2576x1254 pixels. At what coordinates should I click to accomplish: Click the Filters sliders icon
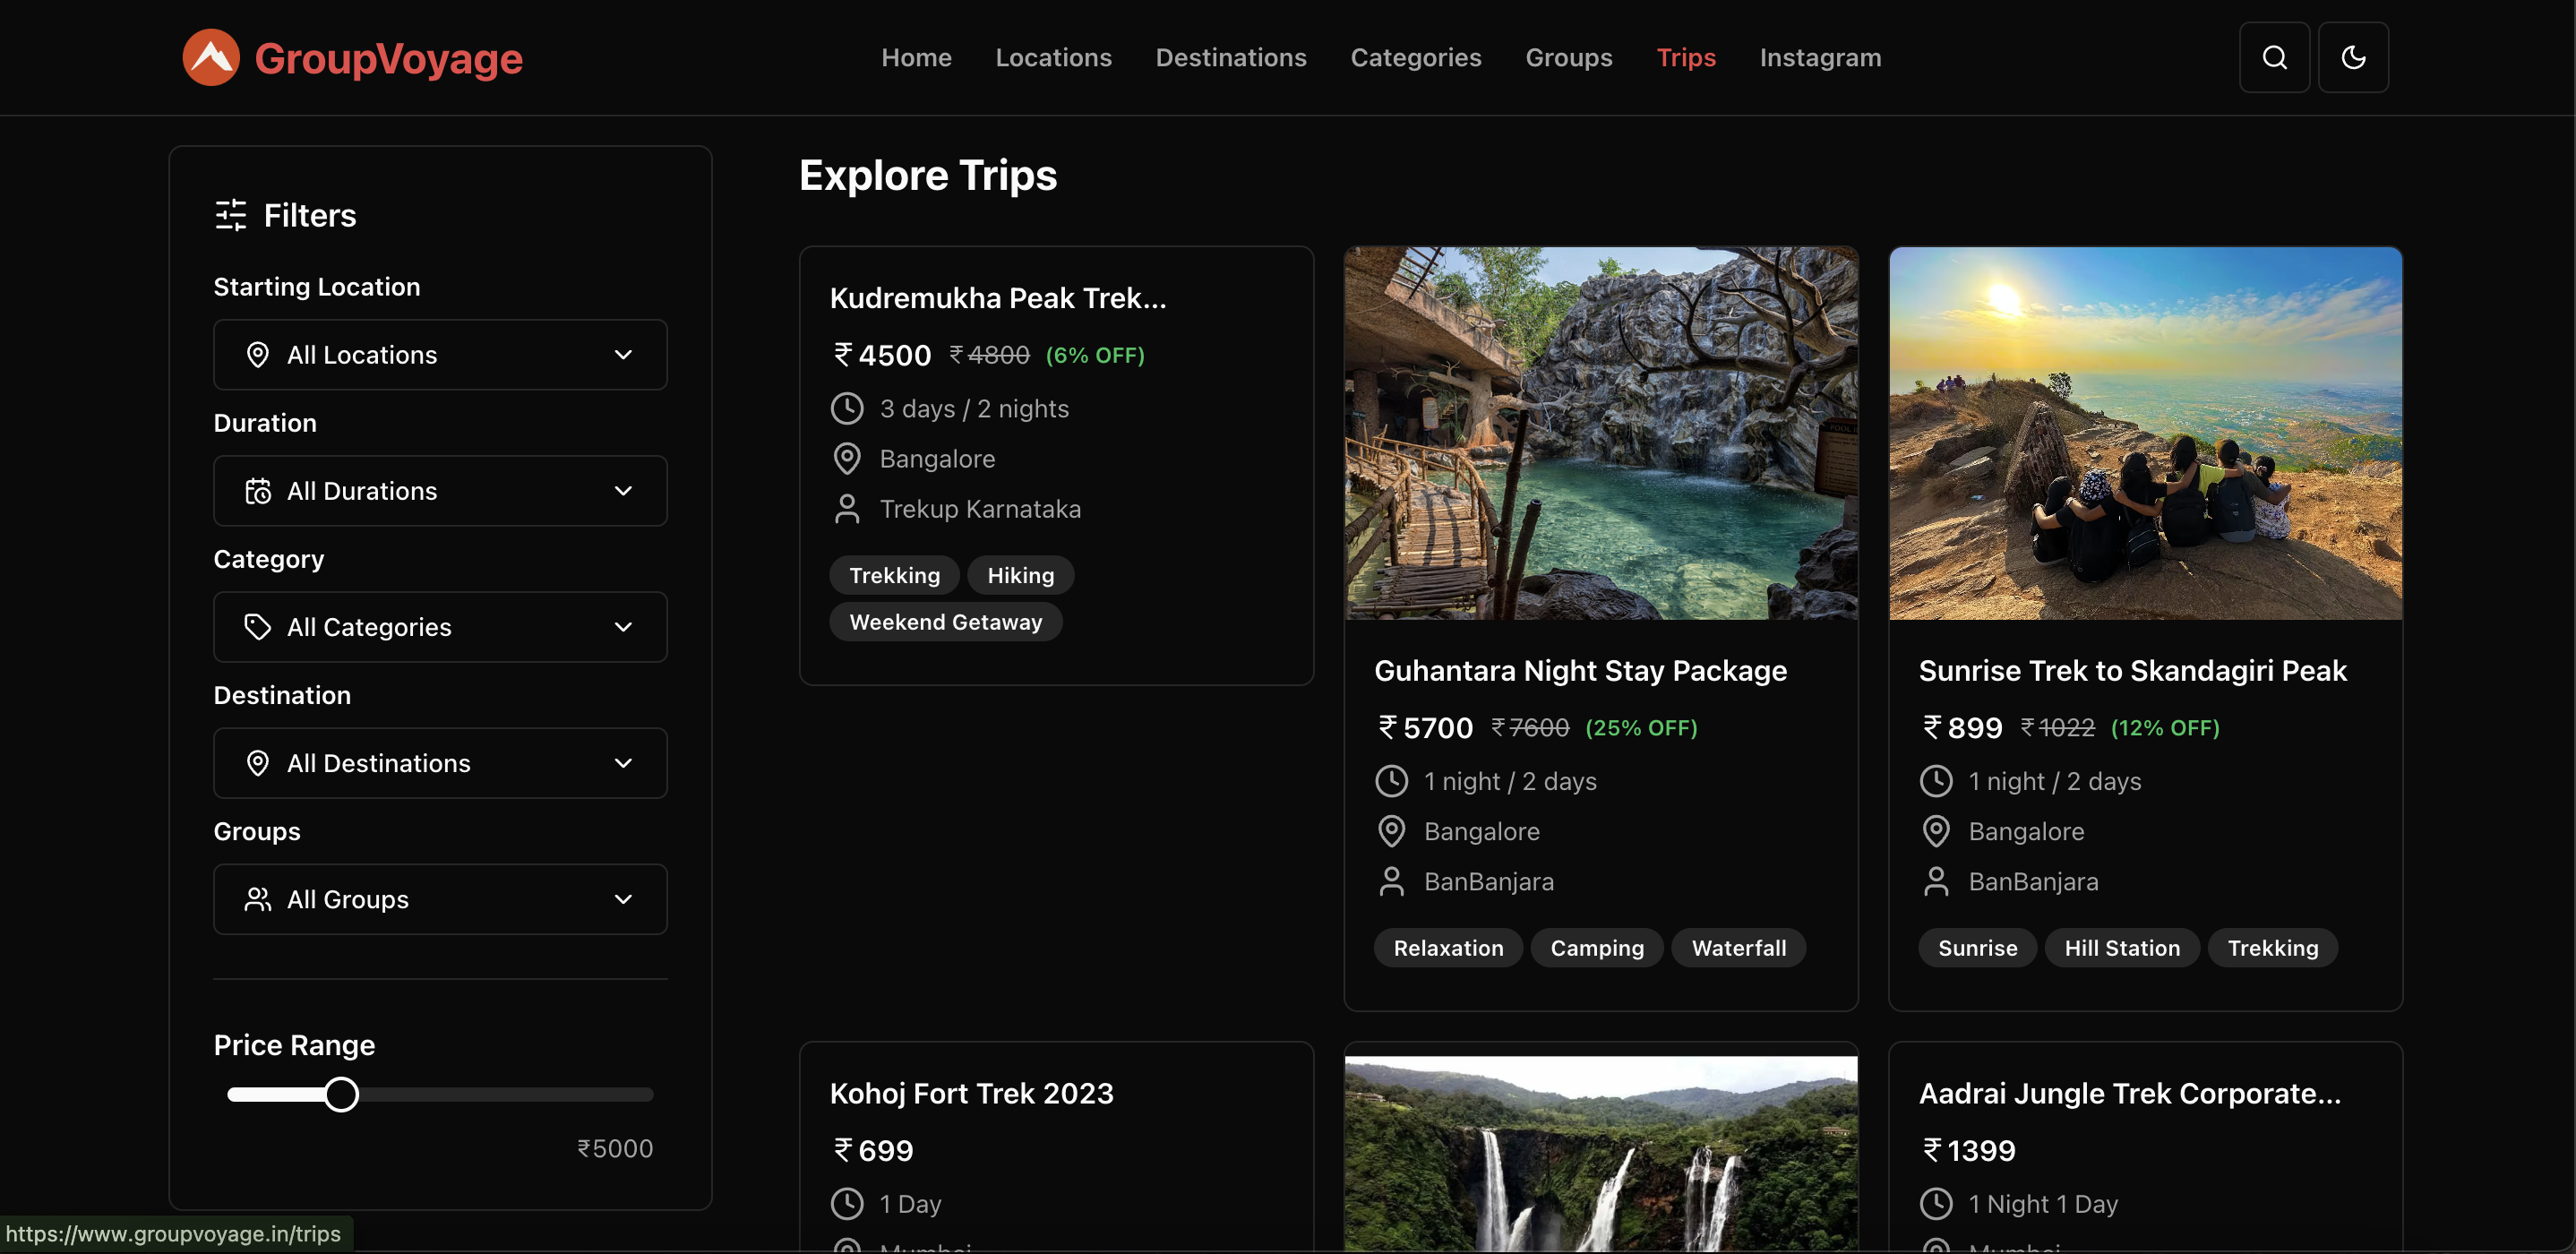[x=229, y=215]
